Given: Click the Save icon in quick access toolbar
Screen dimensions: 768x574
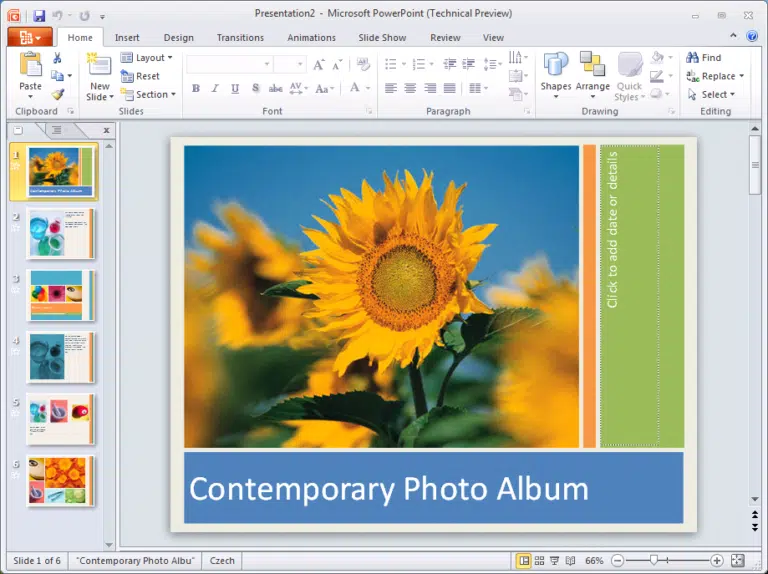Looking at the screenshot, I should [39, 16].
